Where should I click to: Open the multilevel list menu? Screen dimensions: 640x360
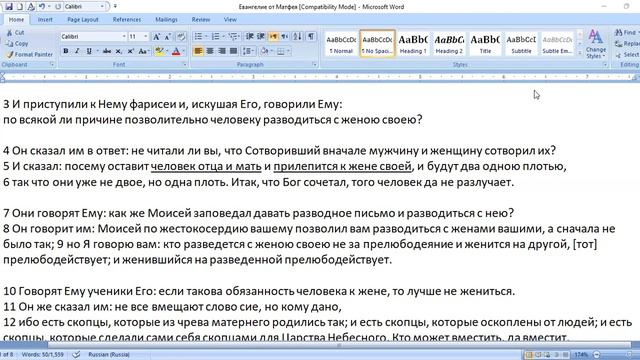[233, 37]
